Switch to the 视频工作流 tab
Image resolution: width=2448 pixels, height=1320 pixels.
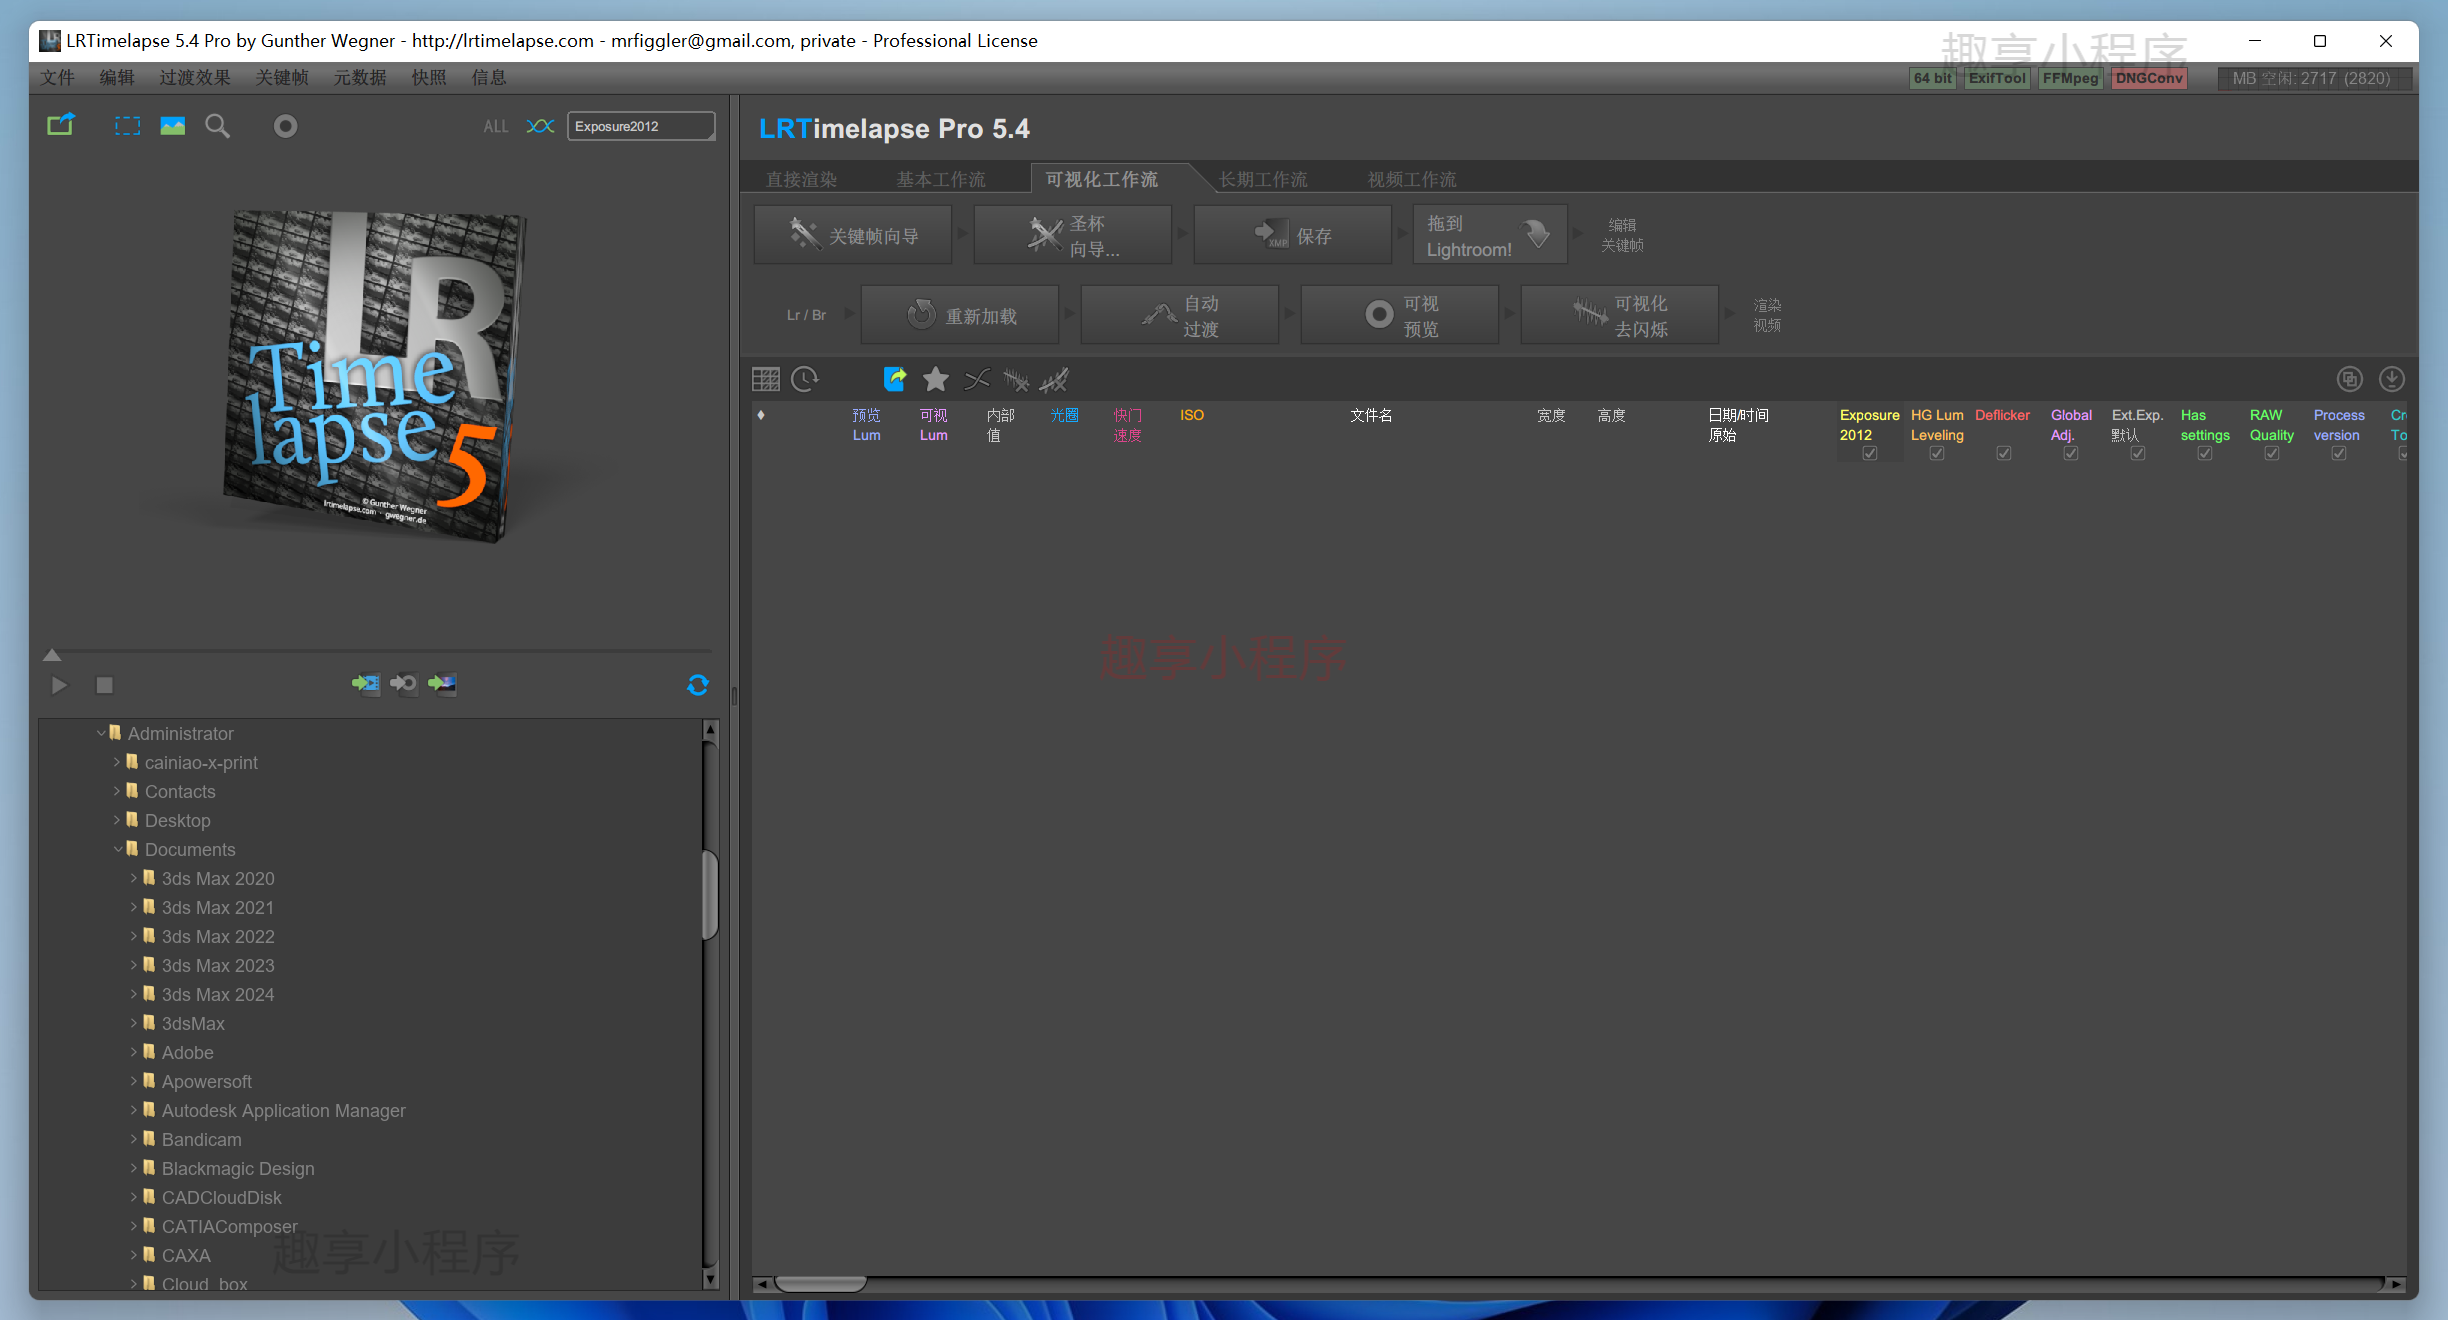1412,179
